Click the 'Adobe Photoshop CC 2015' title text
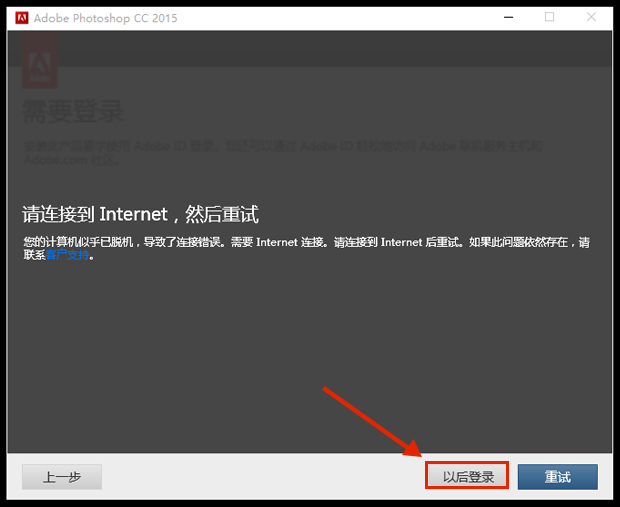620x507 pixels. [x=97, y=18]
